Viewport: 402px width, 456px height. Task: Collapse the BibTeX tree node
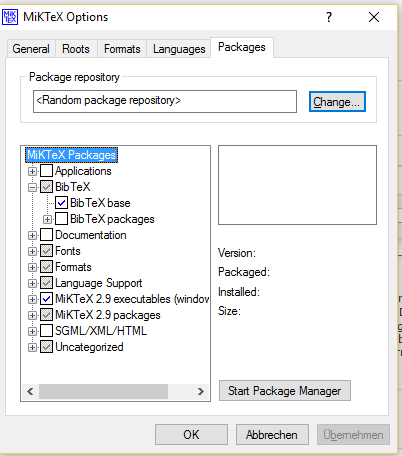coord(32,187)
